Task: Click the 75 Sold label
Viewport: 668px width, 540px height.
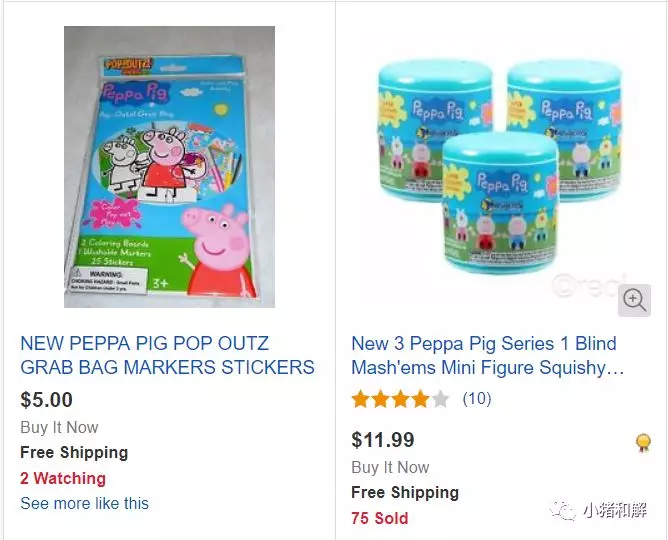Action: pyautogui.click(x=379, y=518)
